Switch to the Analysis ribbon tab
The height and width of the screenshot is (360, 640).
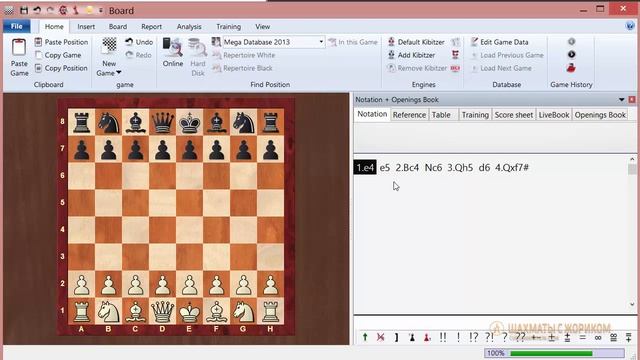pos(189,27)
